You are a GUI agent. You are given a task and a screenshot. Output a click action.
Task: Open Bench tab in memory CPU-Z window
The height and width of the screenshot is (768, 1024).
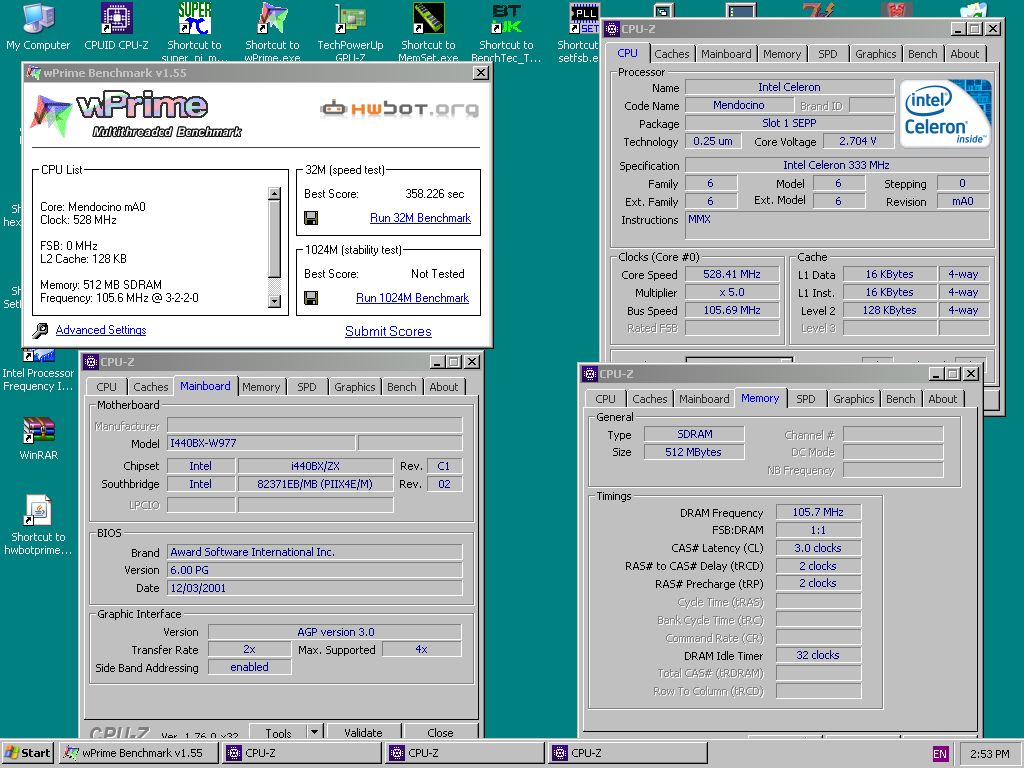click(x=900, y=398)
